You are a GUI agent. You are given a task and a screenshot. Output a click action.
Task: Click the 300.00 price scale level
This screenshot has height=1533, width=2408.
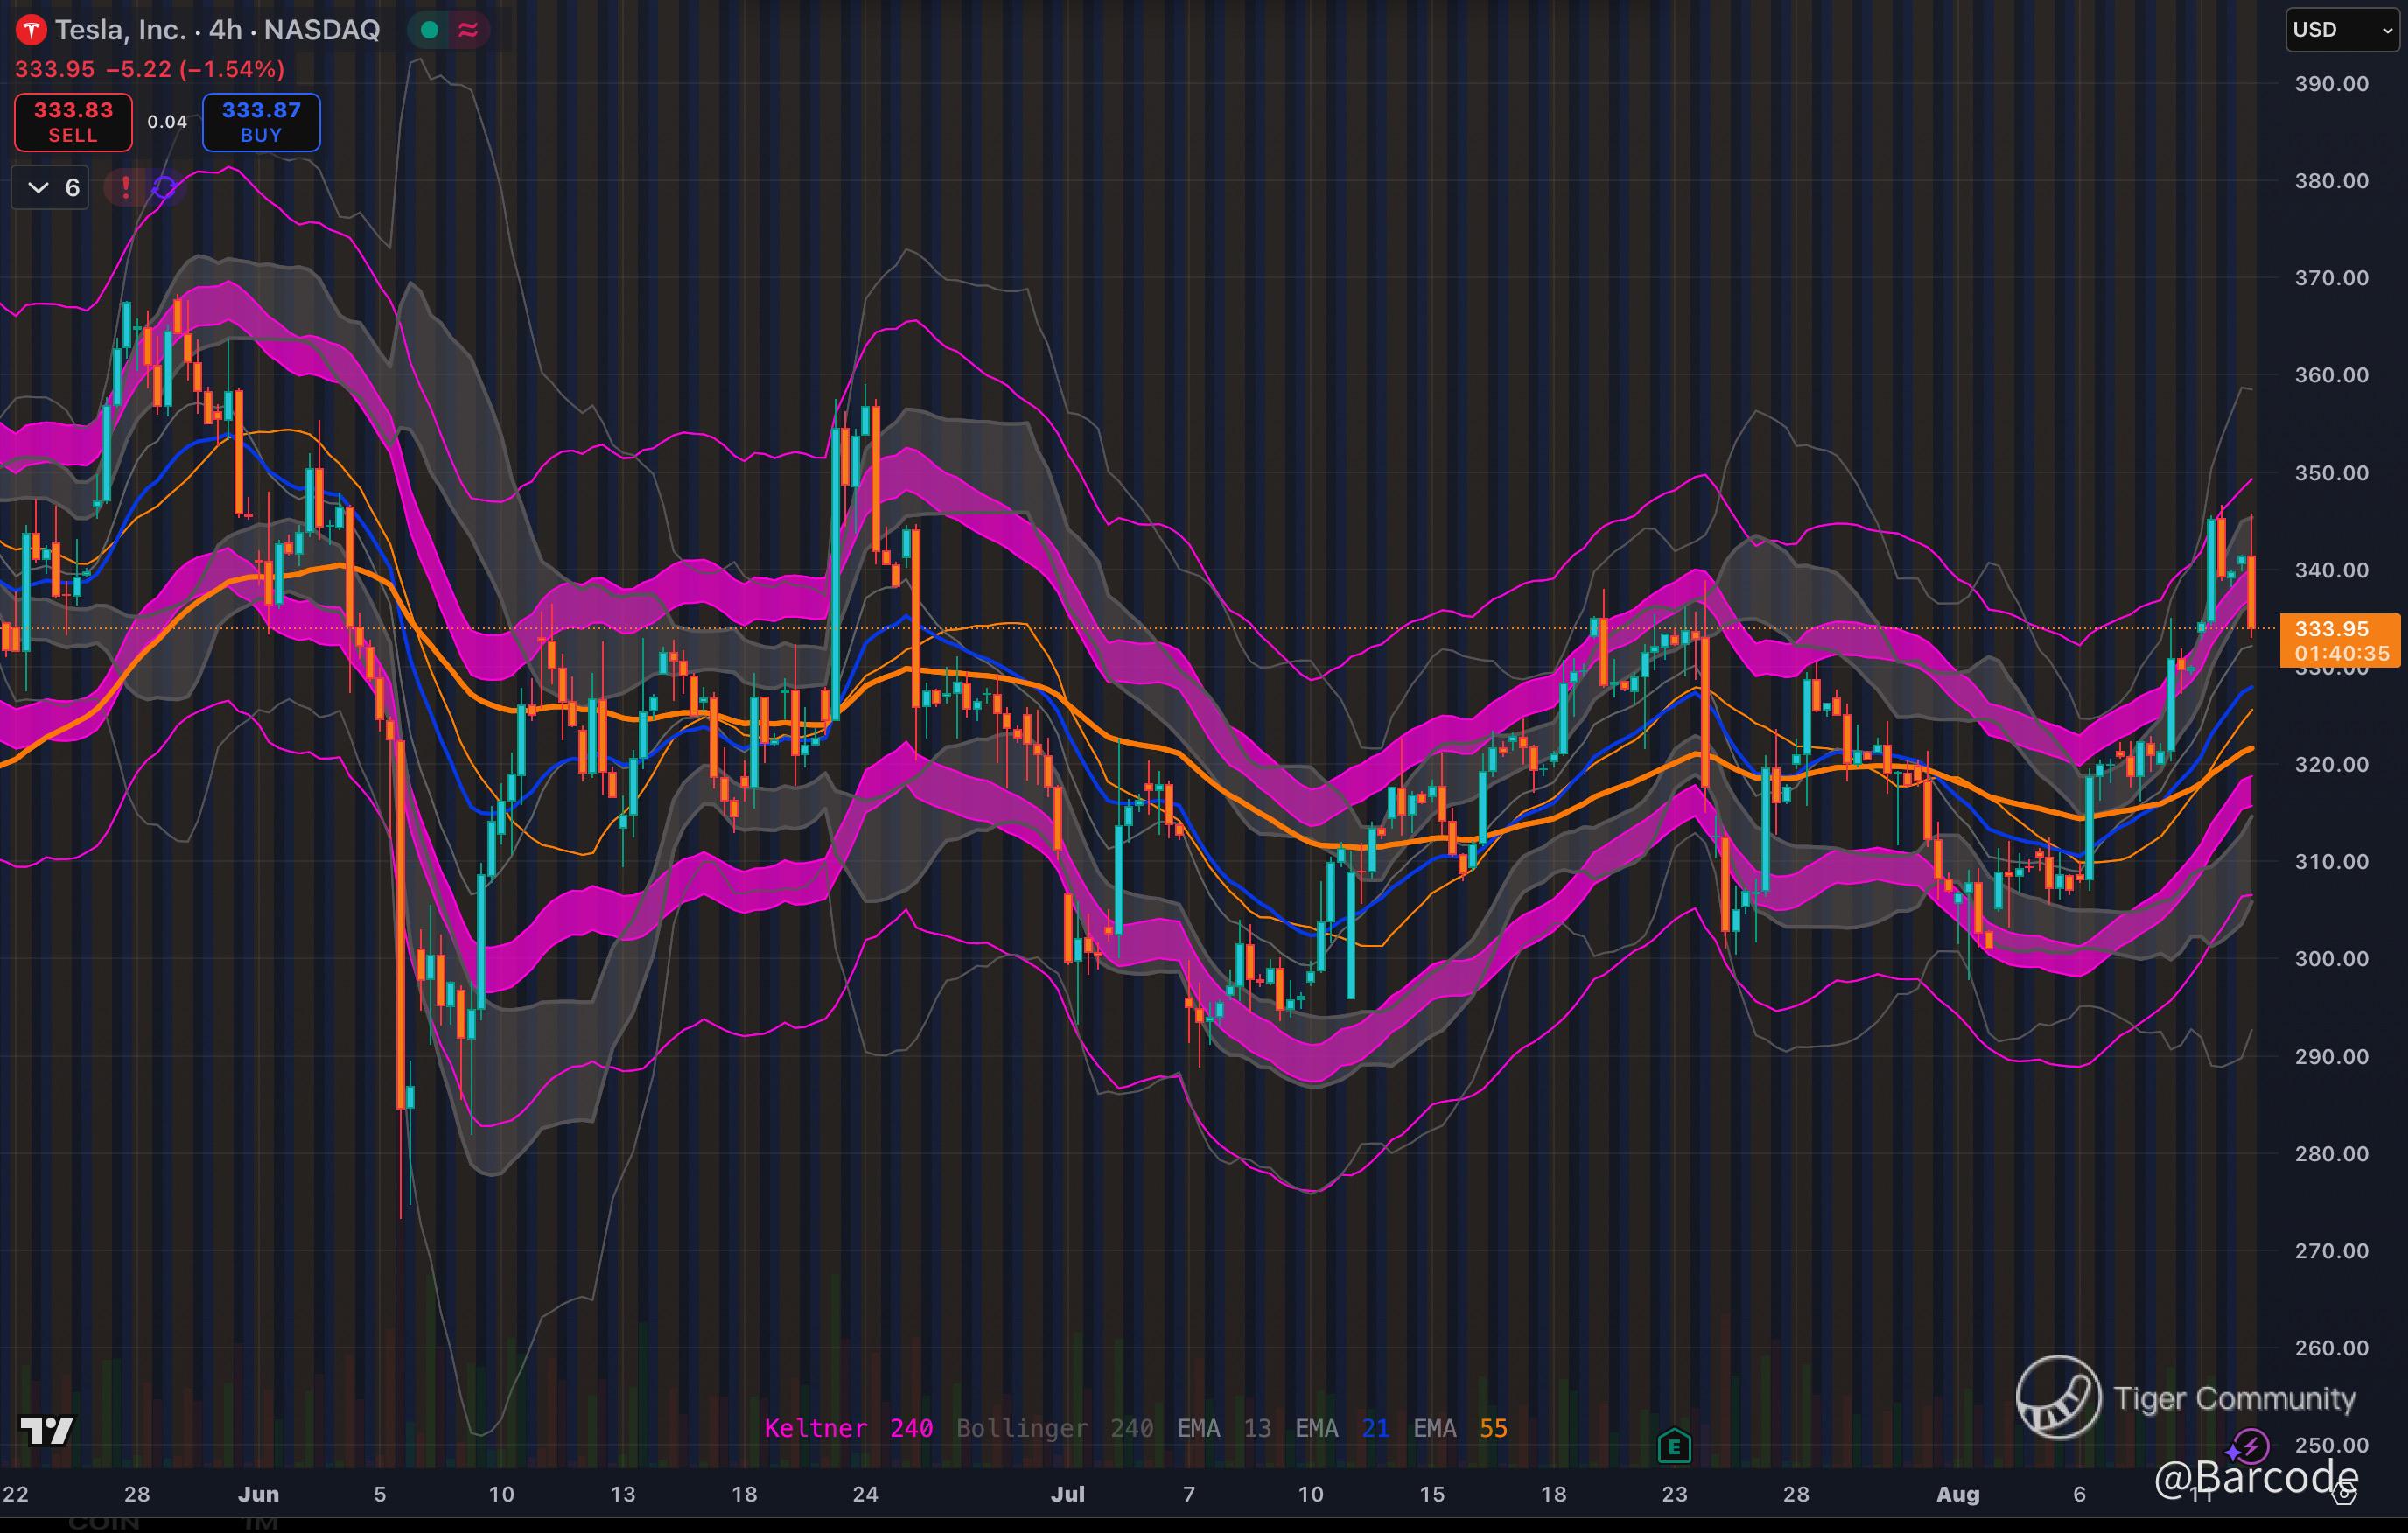pos(2331,958)
